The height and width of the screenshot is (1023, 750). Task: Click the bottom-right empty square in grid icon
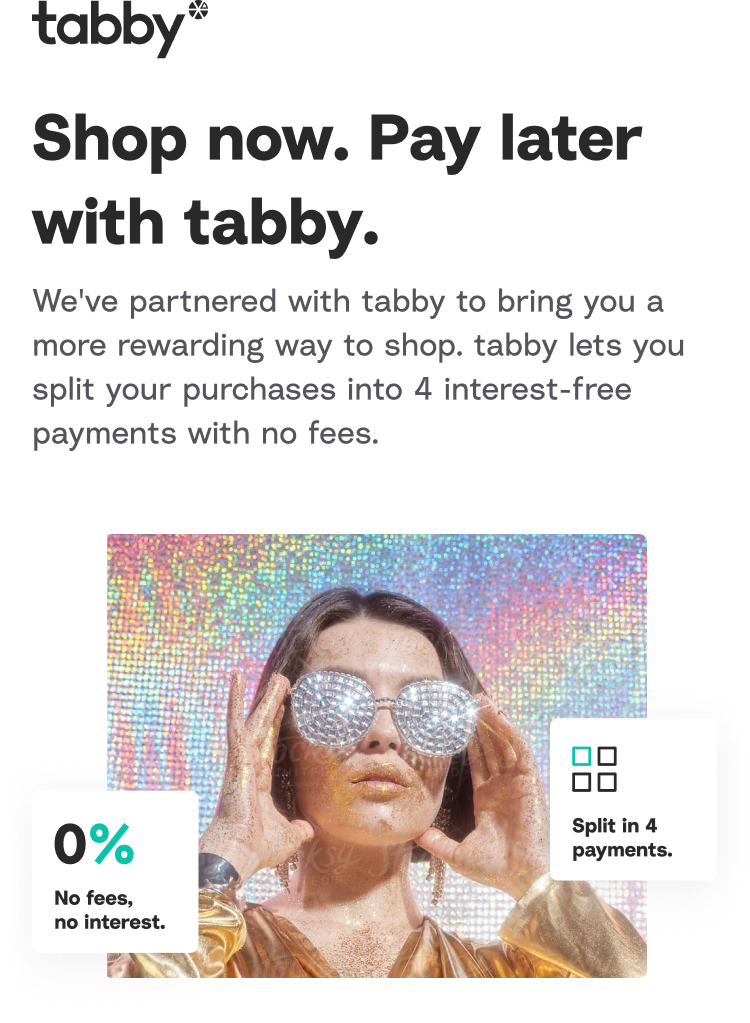click(607, 782)
